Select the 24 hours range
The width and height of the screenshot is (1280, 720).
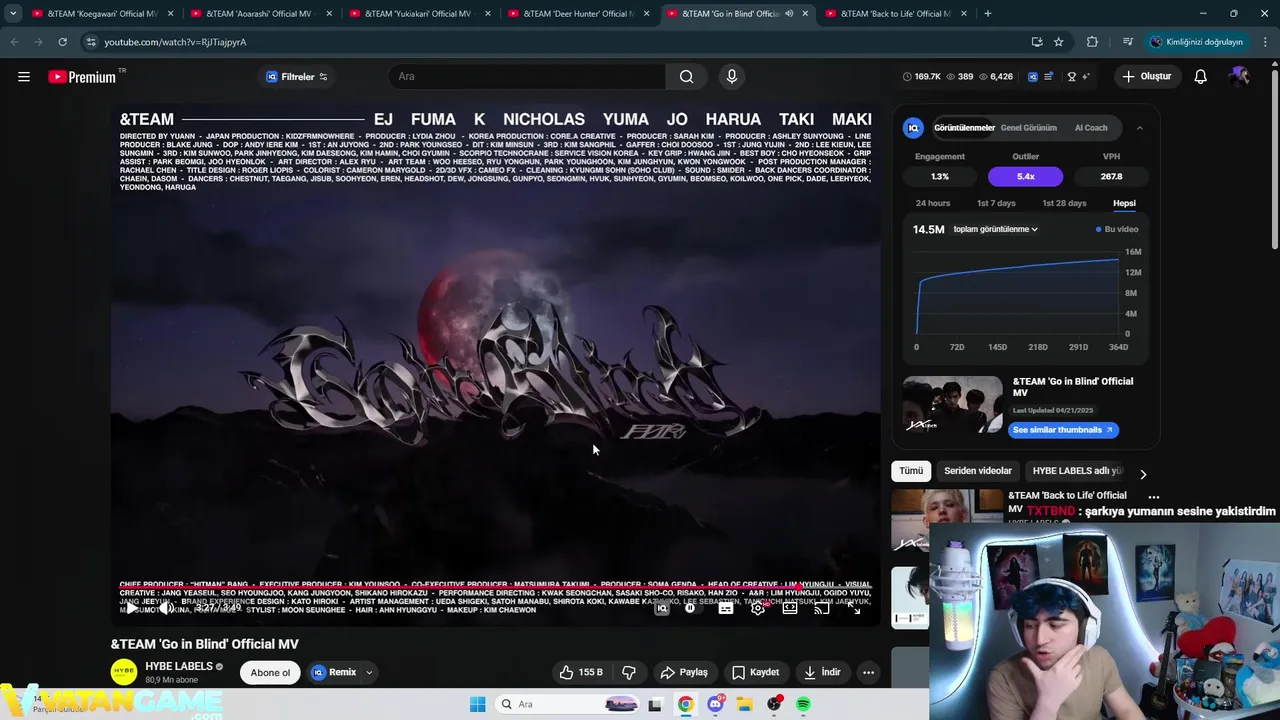pos(933,203)
